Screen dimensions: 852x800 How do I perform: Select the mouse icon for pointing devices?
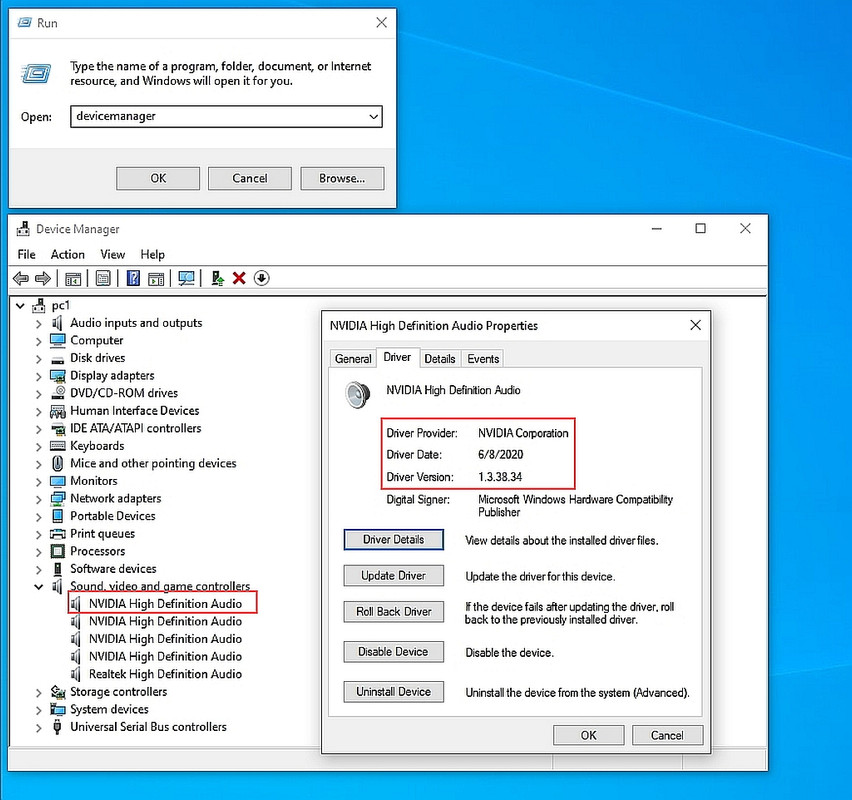(x=58, y=463)
